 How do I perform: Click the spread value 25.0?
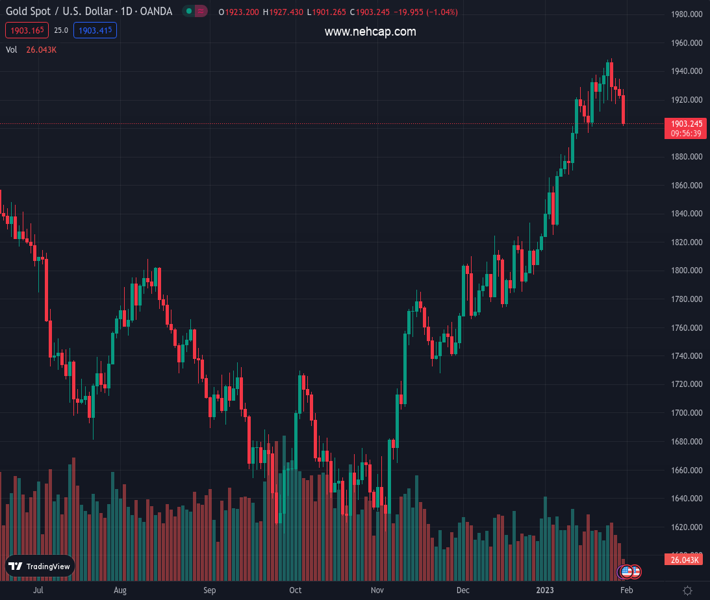coord(60,31)
